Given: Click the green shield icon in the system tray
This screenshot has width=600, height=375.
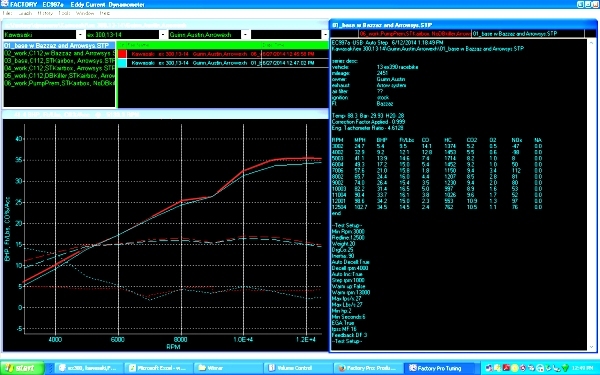Looking at the screenshot, I should tap(566, 368).
